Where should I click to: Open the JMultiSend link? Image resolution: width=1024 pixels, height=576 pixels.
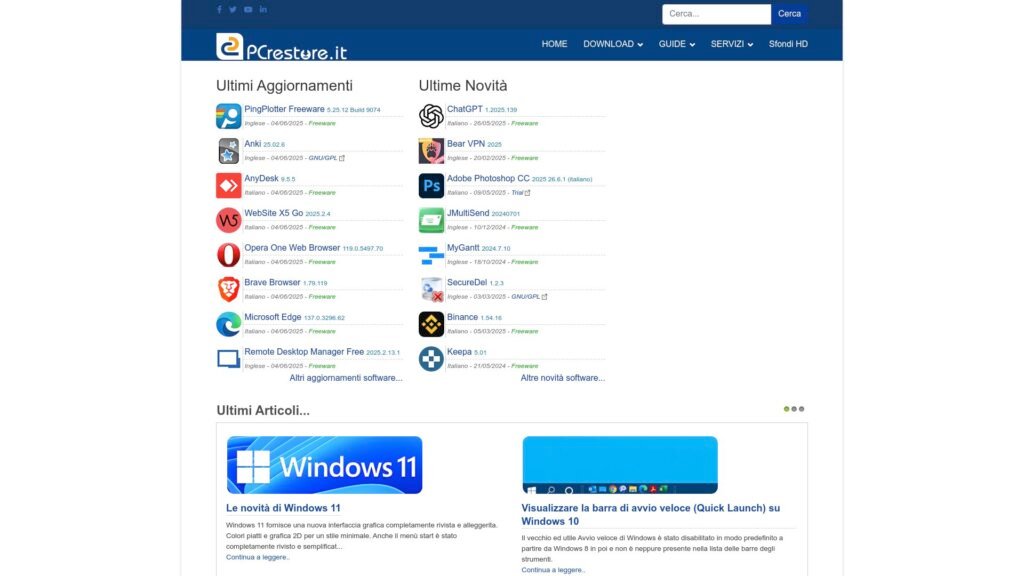(x=468, y=213)
